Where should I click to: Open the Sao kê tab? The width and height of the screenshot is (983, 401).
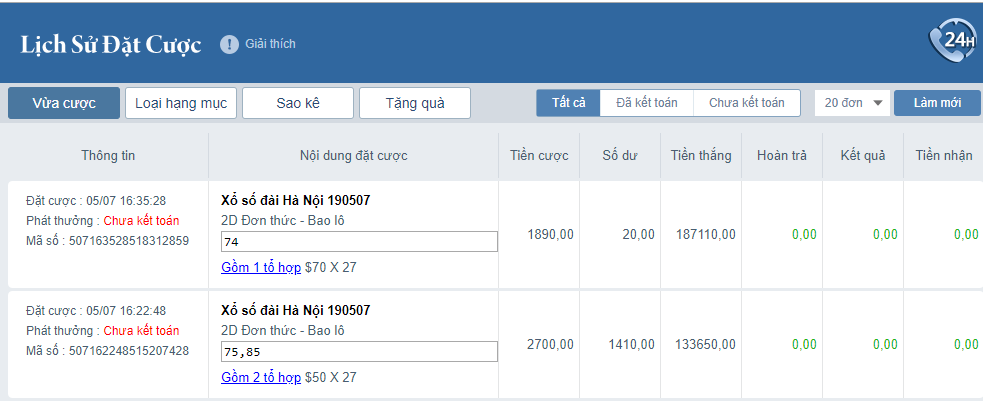[297, 103]
